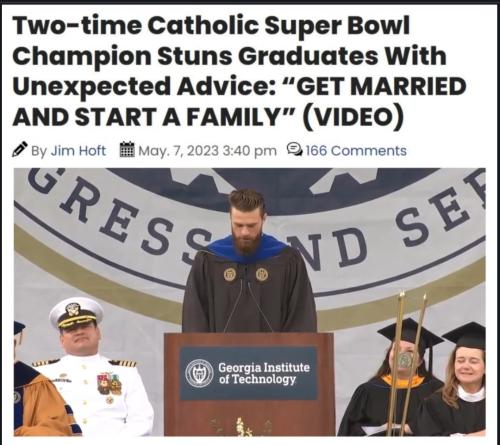Click the Georgia Tech seal on the podium
500x445 pixels.
pos(199,373)
